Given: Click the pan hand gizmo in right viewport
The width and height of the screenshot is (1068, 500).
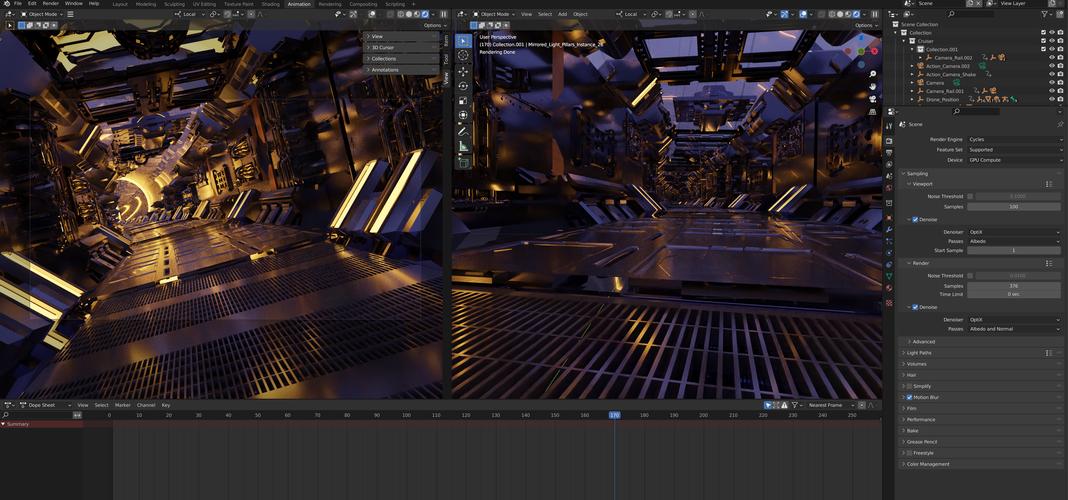Looking at the screenshot, I should (873, 87).
